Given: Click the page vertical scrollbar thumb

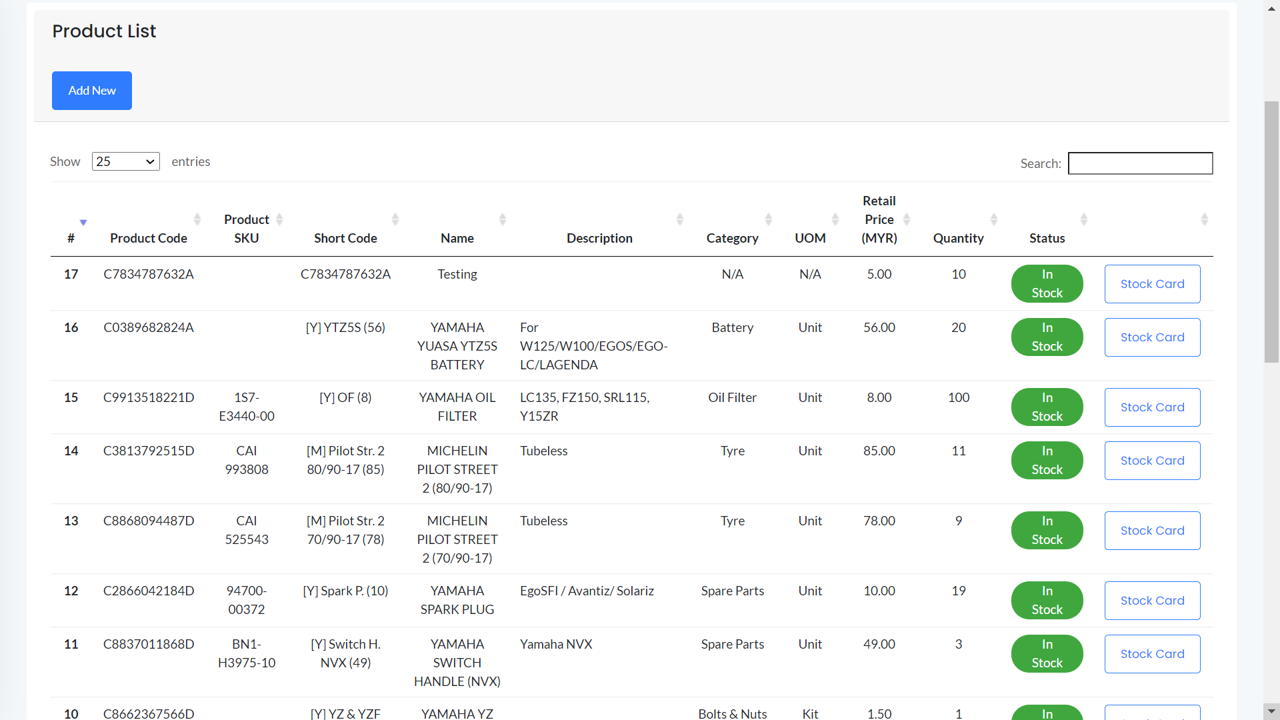Looking at the screenshot, I should point(1271,231).
